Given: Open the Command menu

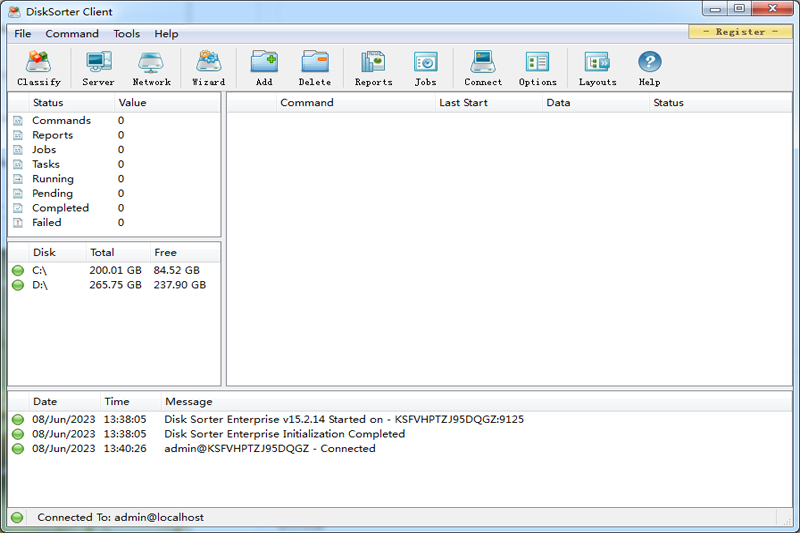Looking at the screenshot, I should 72,34.
